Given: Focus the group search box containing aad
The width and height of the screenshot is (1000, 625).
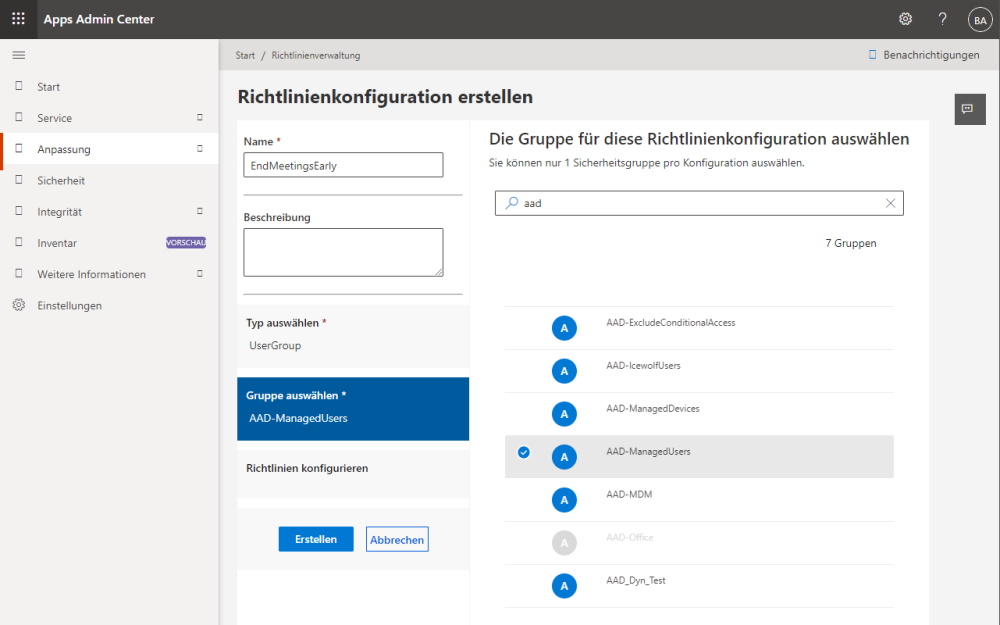Looking at the screenshot, I should click(x=699, y=203).
